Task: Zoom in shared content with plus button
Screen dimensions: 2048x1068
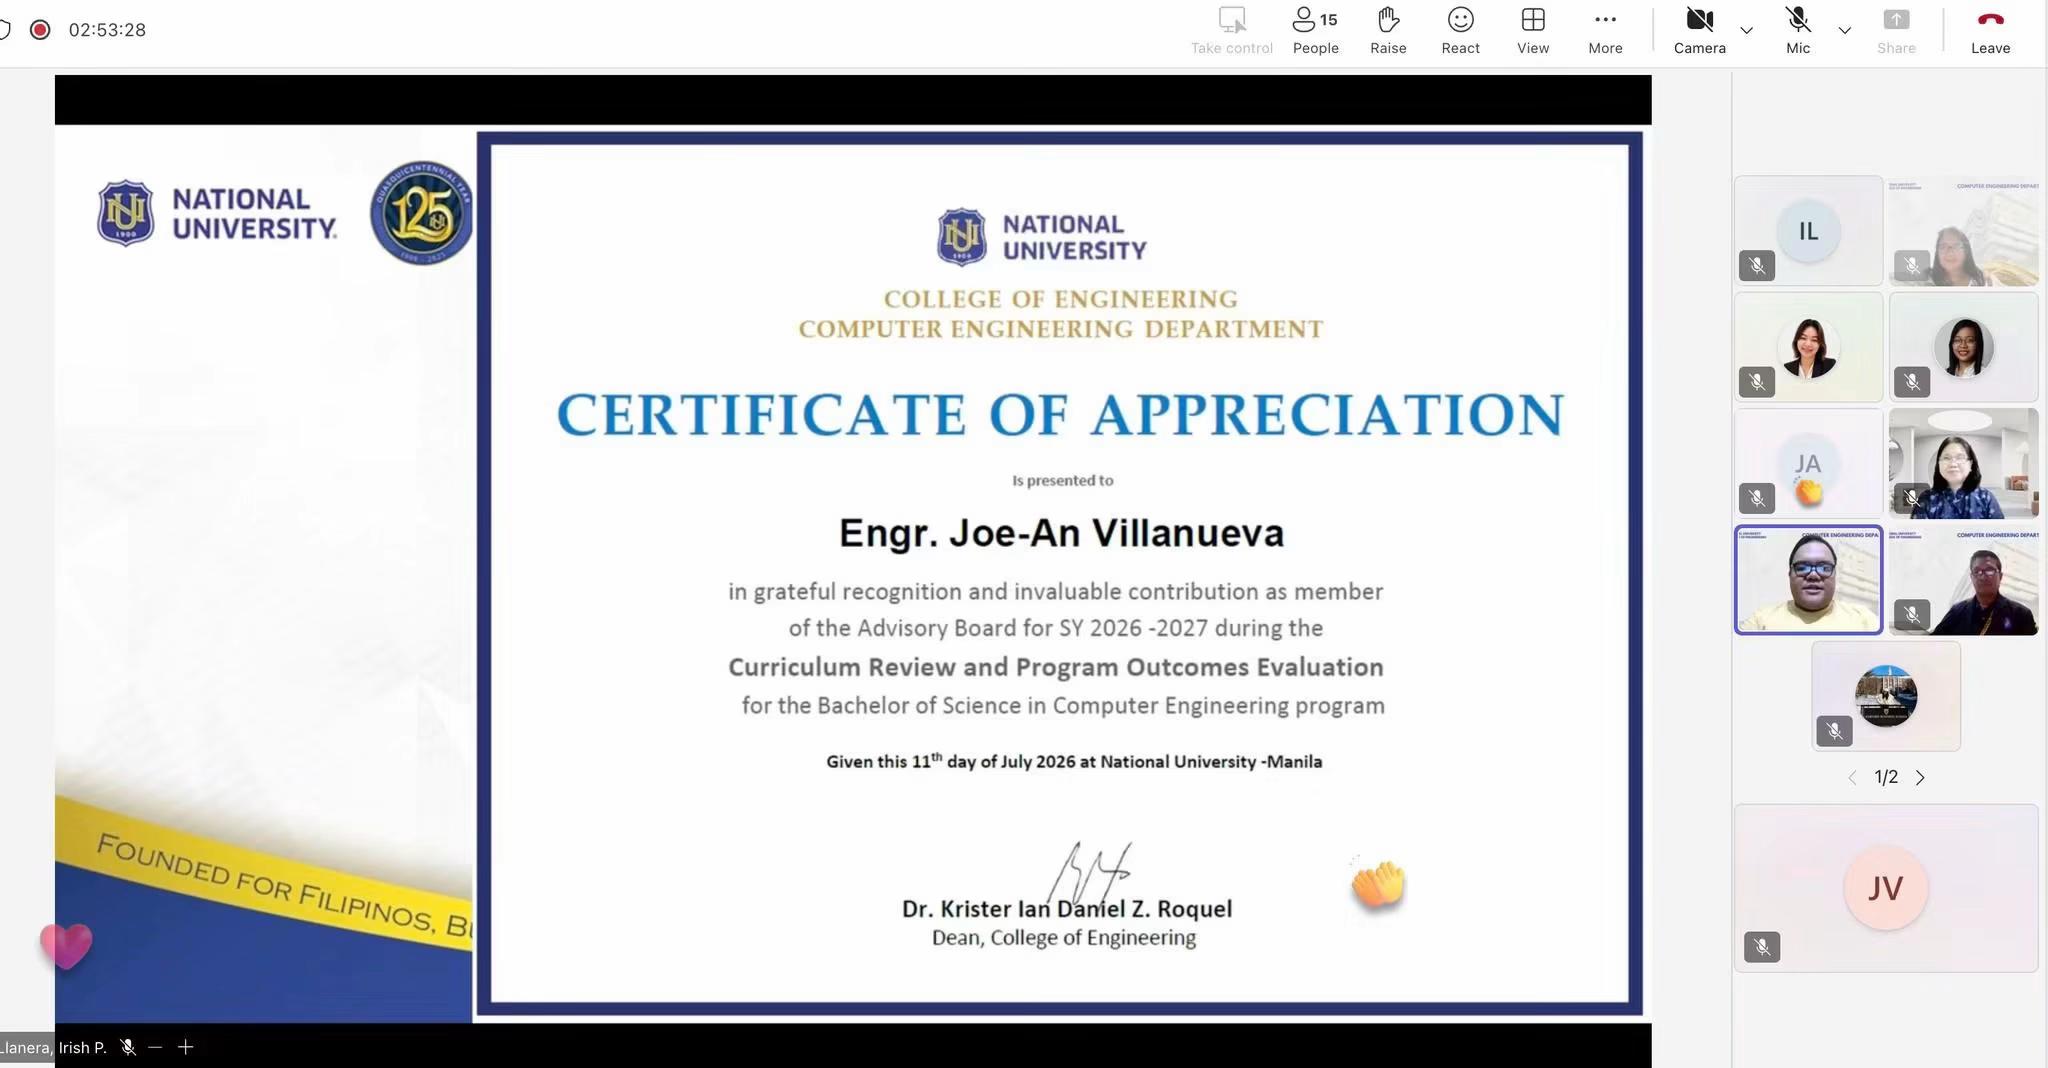Action: tap(185, 1047)
